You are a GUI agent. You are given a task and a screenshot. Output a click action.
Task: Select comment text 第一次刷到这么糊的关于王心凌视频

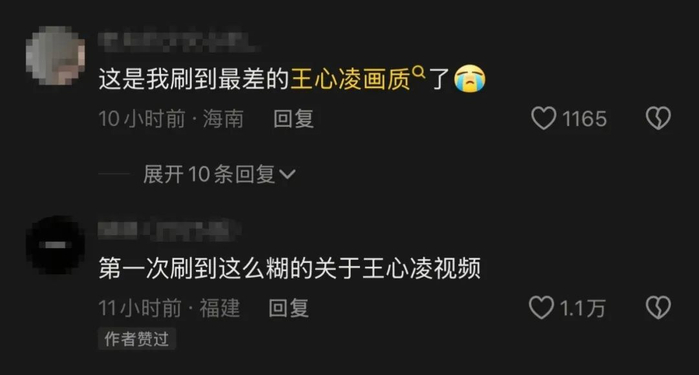click(289, 268)
